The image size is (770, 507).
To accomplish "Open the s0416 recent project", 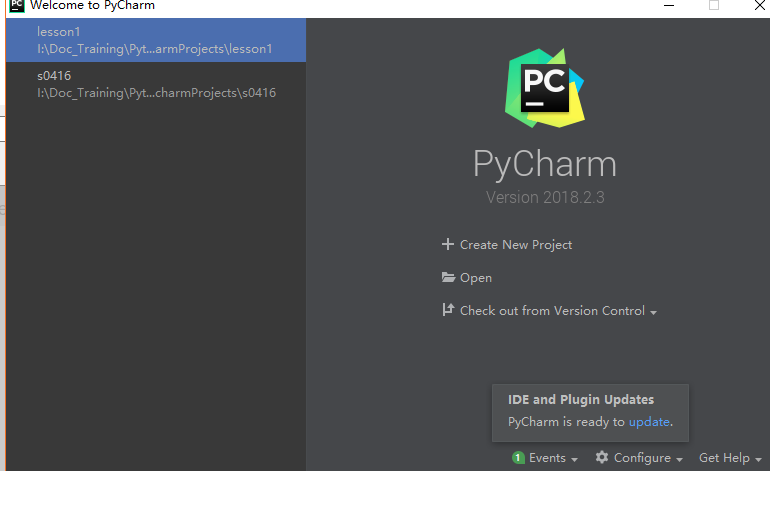I will tap(156, 84).
